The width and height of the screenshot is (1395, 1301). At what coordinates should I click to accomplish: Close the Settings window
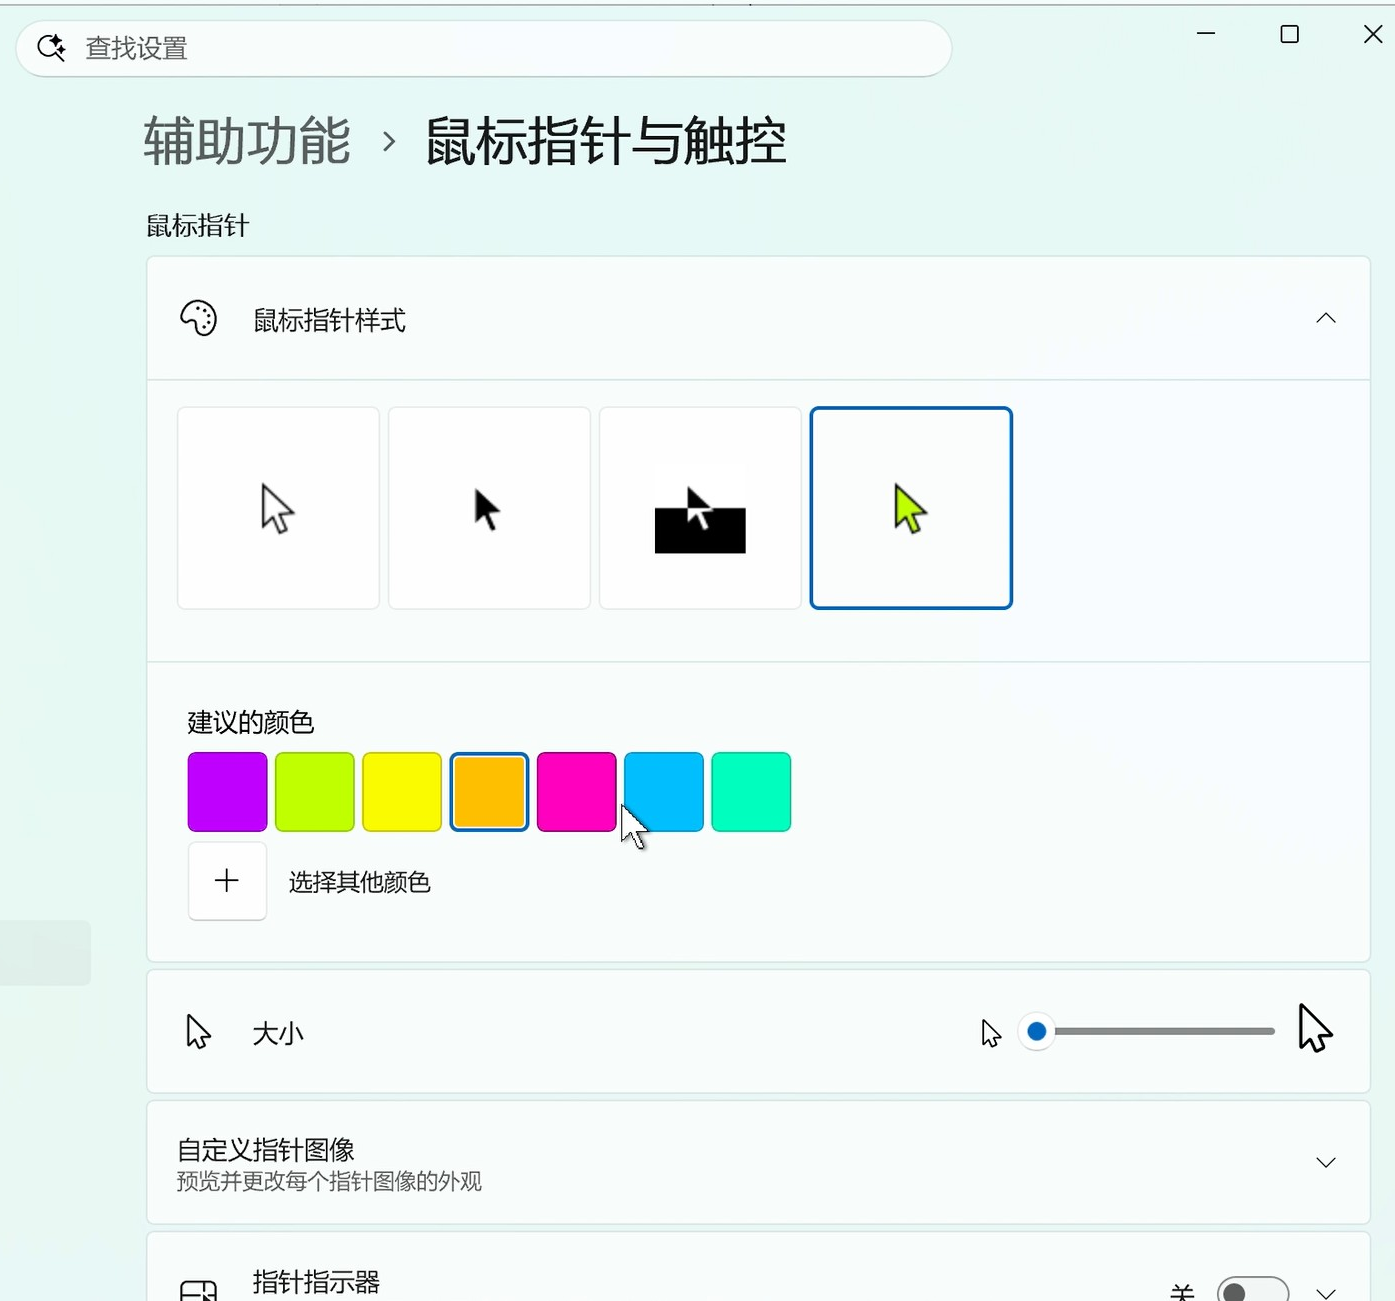click(x=1373, y=34)
